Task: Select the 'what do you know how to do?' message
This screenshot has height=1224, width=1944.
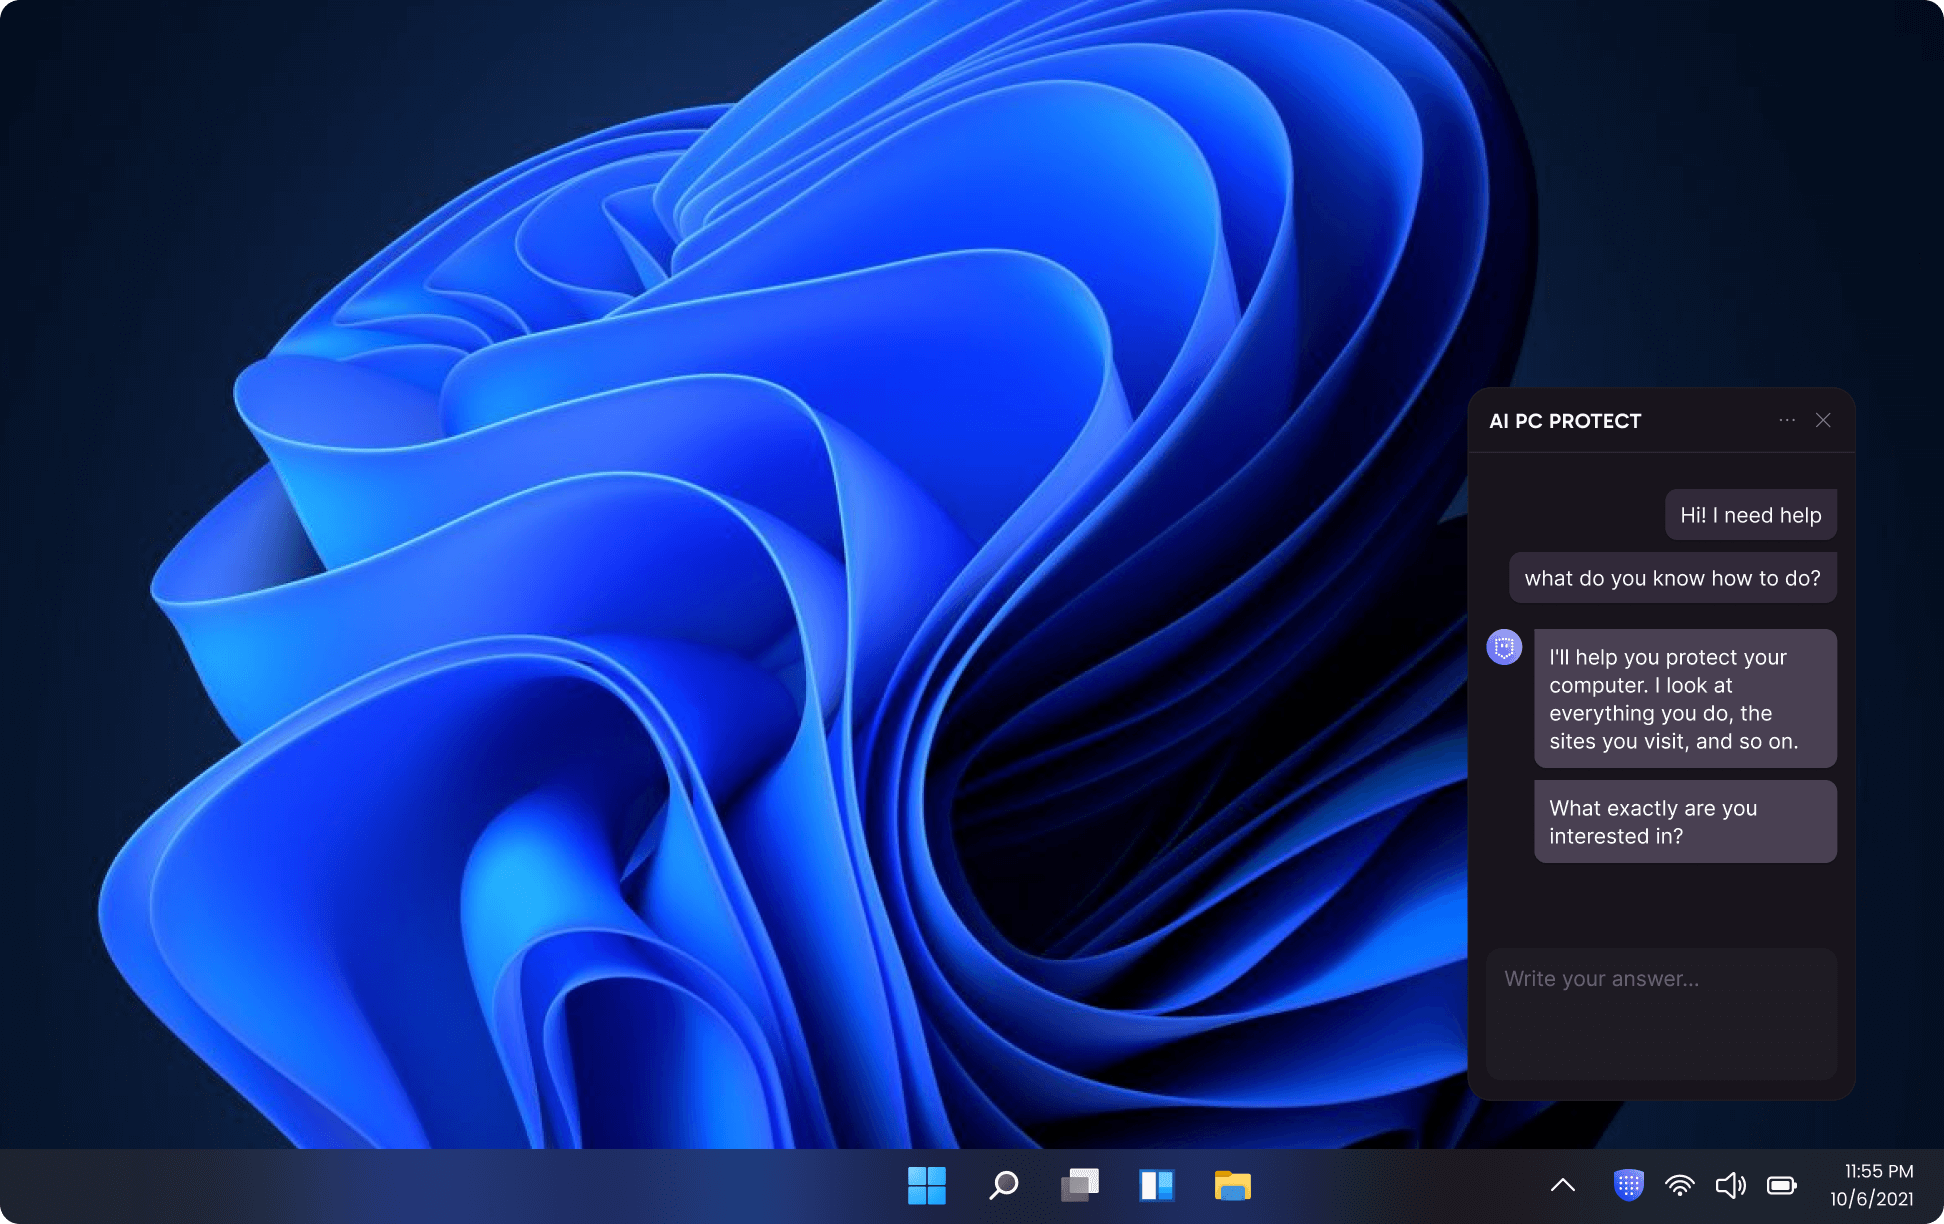Action: tap(1672, 578)
